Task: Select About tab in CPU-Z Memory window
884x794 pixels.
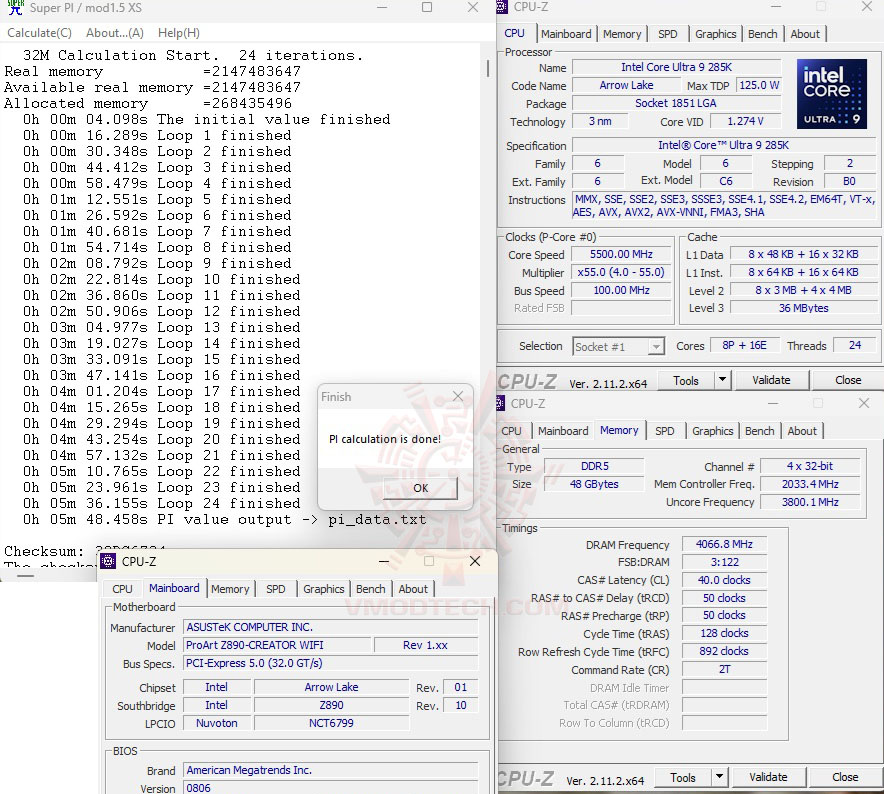Action: (802, 431)
